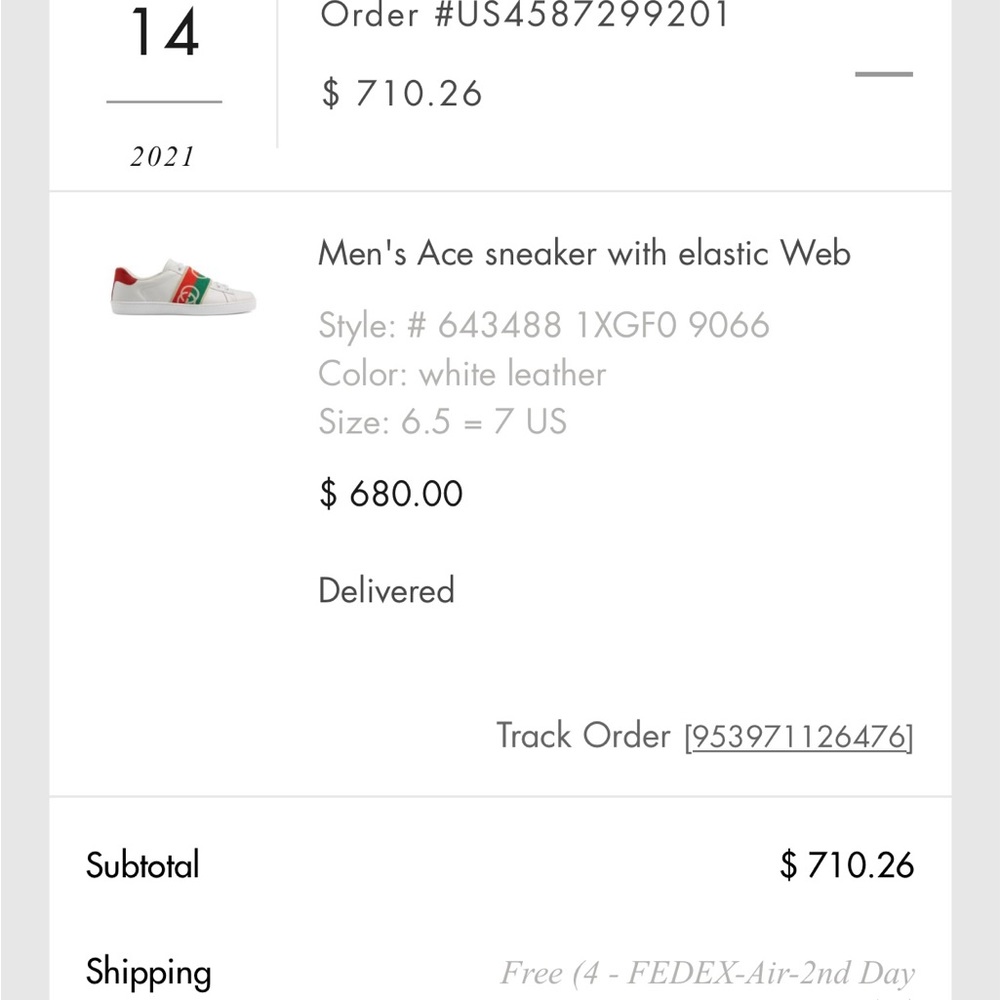Screen dimensions: 1000x1000
Task: Click the Color: white leather detail
Action: [461, 374]
